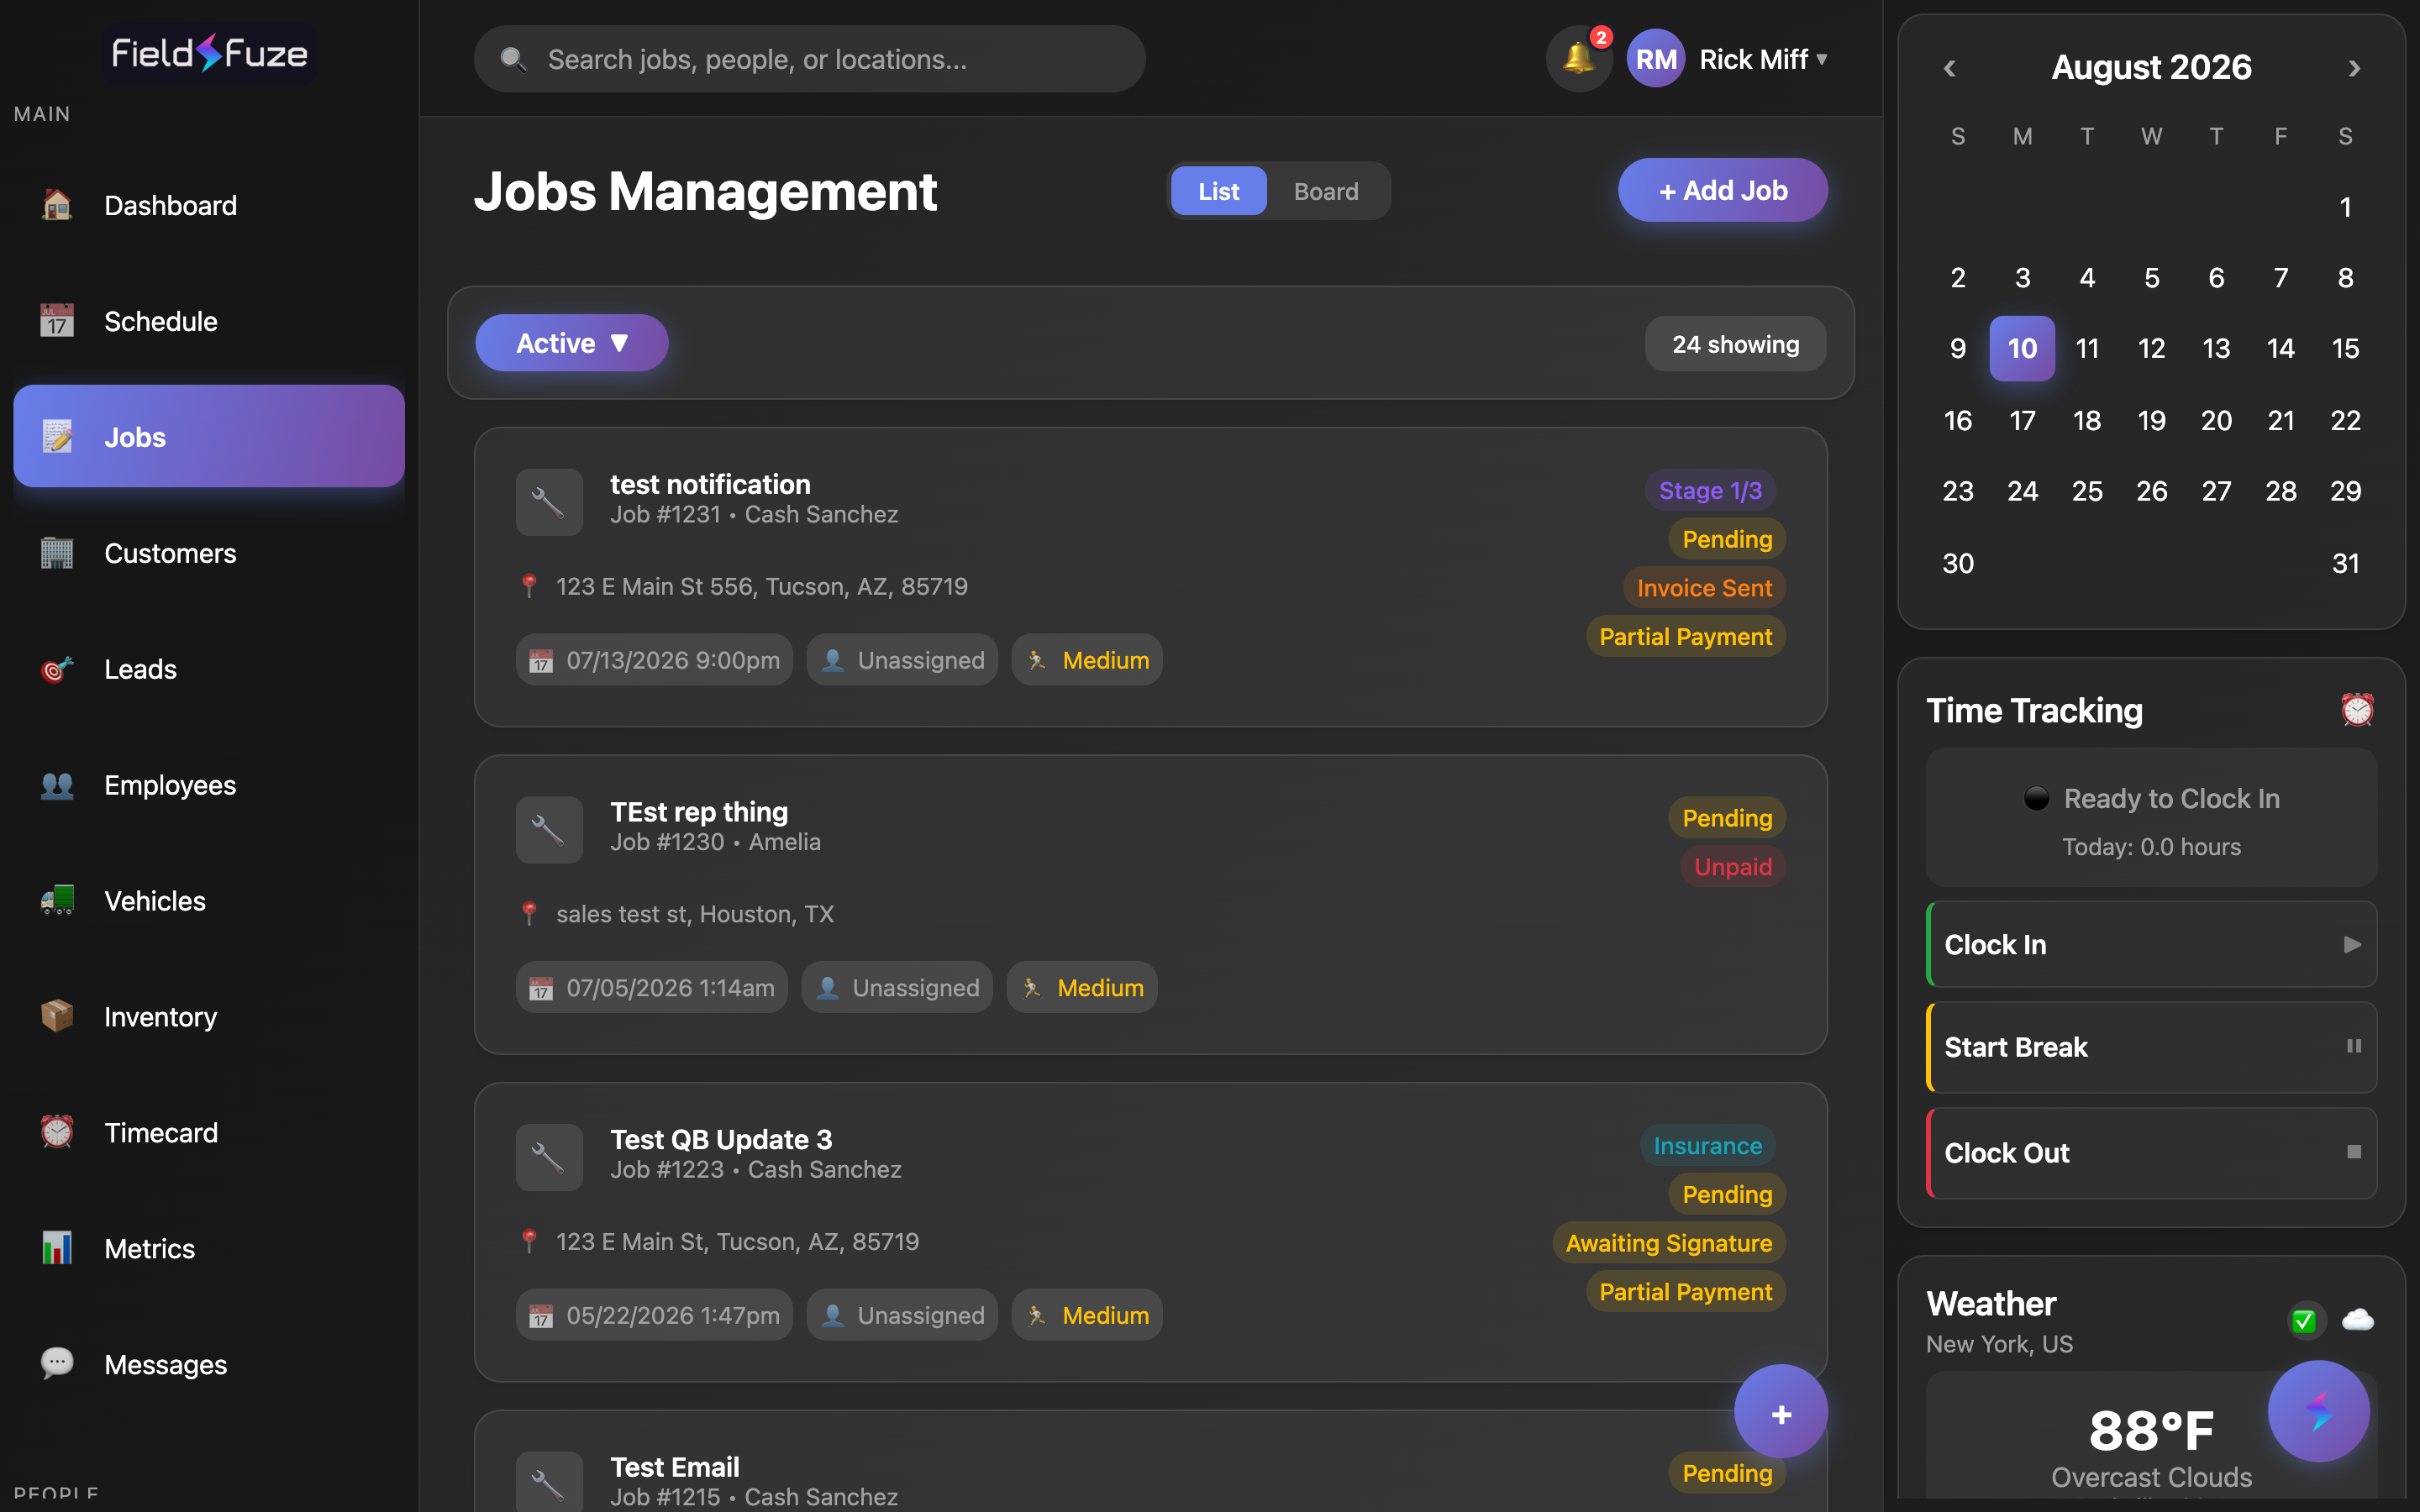
Task: Open Schedule in sidebar
Action: [x=209, y=321]
